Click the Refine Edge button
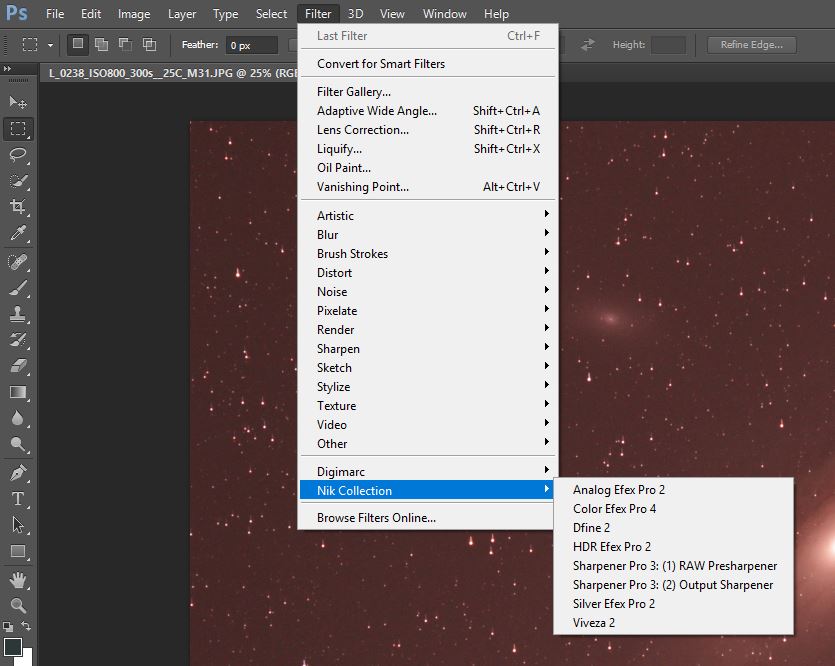The image size is (835, 666). coord(751,45)
